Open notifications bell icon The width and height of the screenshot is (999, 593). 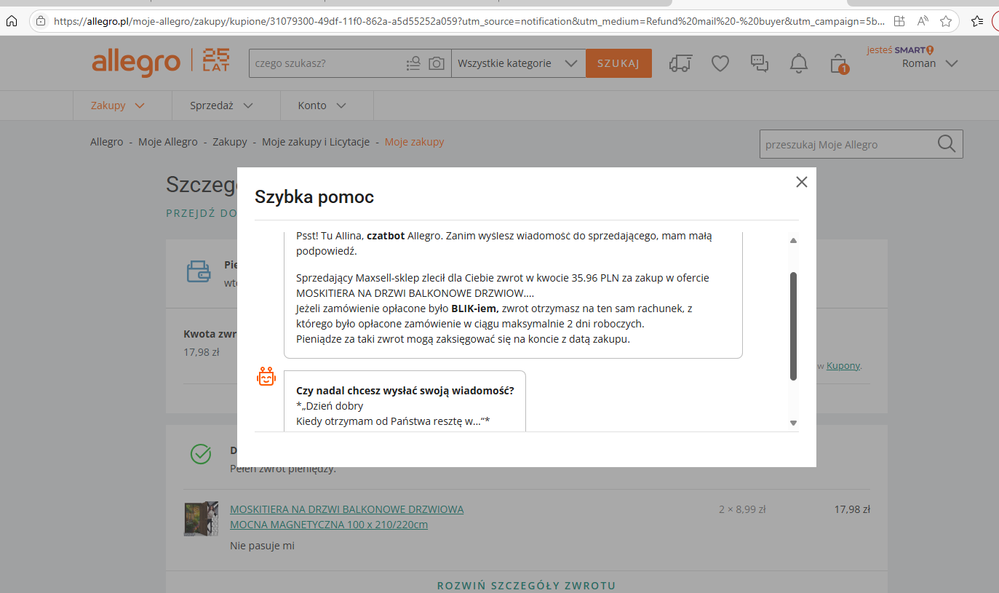798,64
